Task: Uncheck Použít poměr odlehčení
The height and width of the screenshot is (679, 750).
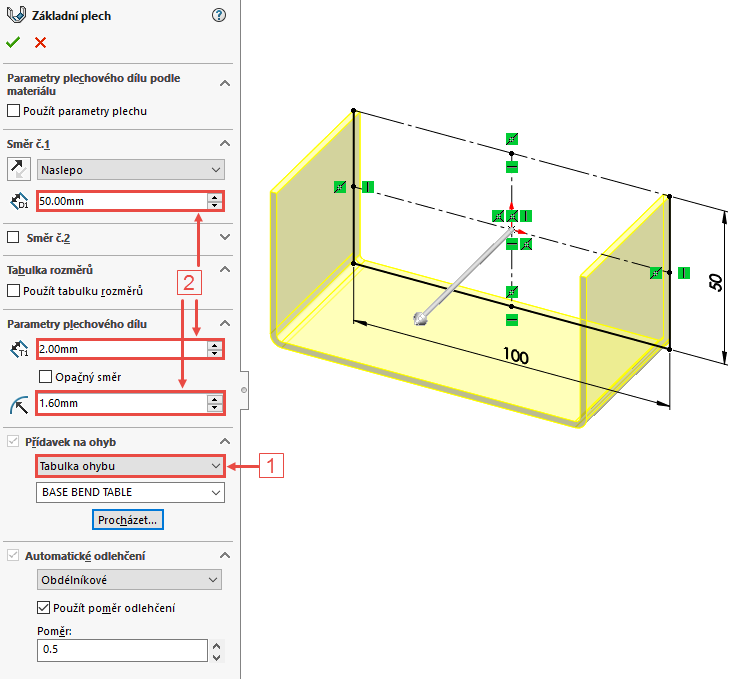Action: coord(43,608)
